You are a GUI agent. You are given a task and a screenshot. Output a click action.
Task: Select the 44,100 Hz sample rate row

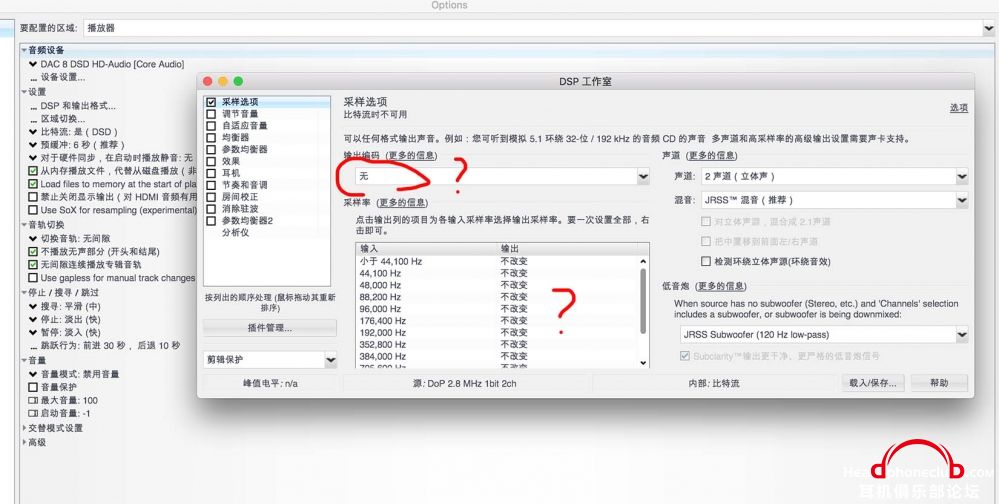[x=498, y=273]
